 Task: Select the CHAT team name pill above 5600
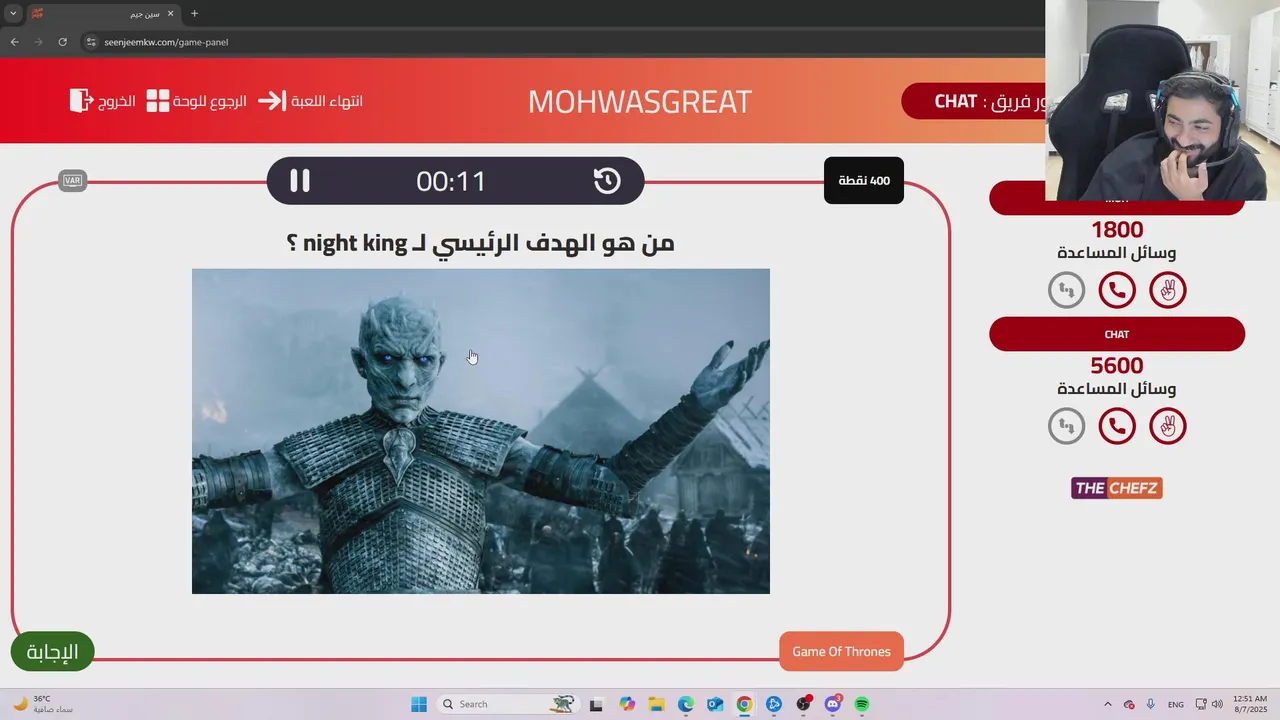pos(1117,334)
